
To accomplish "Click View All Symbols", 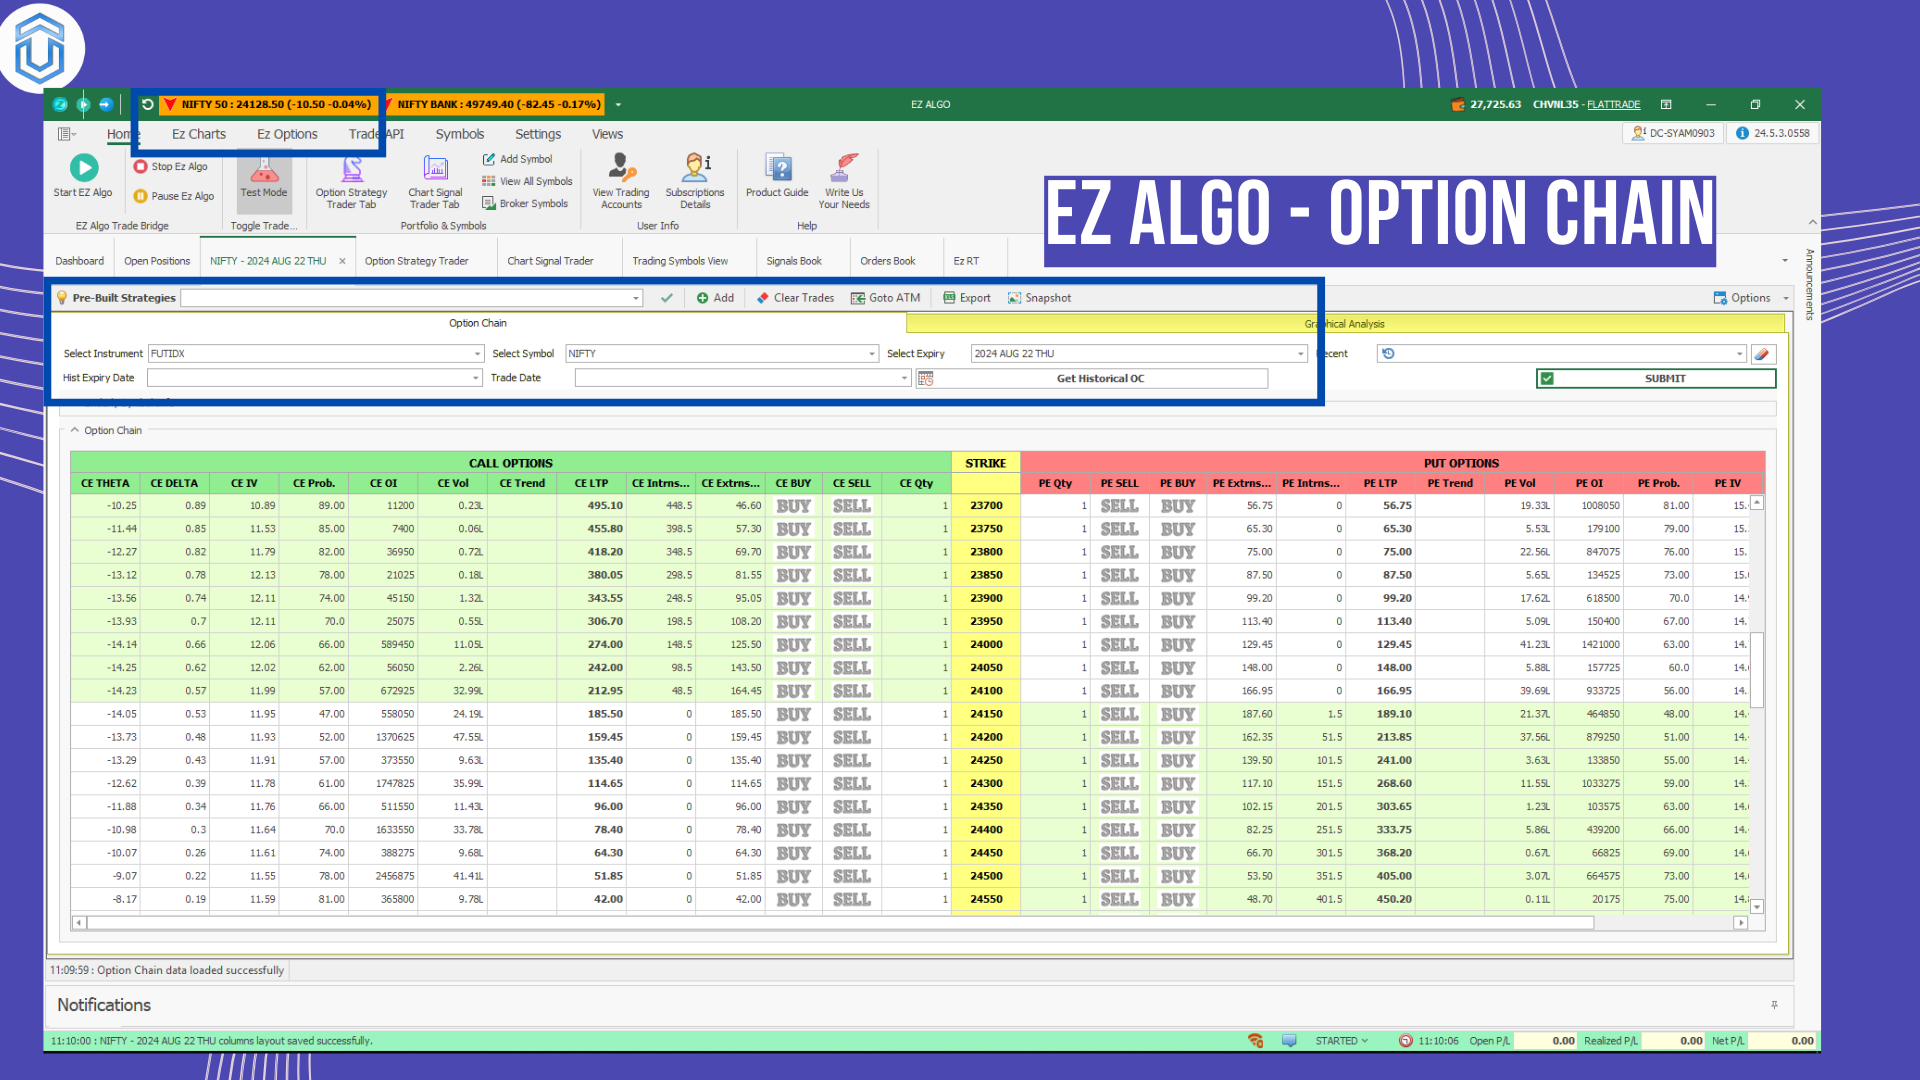I will click(x=527, y=181).
